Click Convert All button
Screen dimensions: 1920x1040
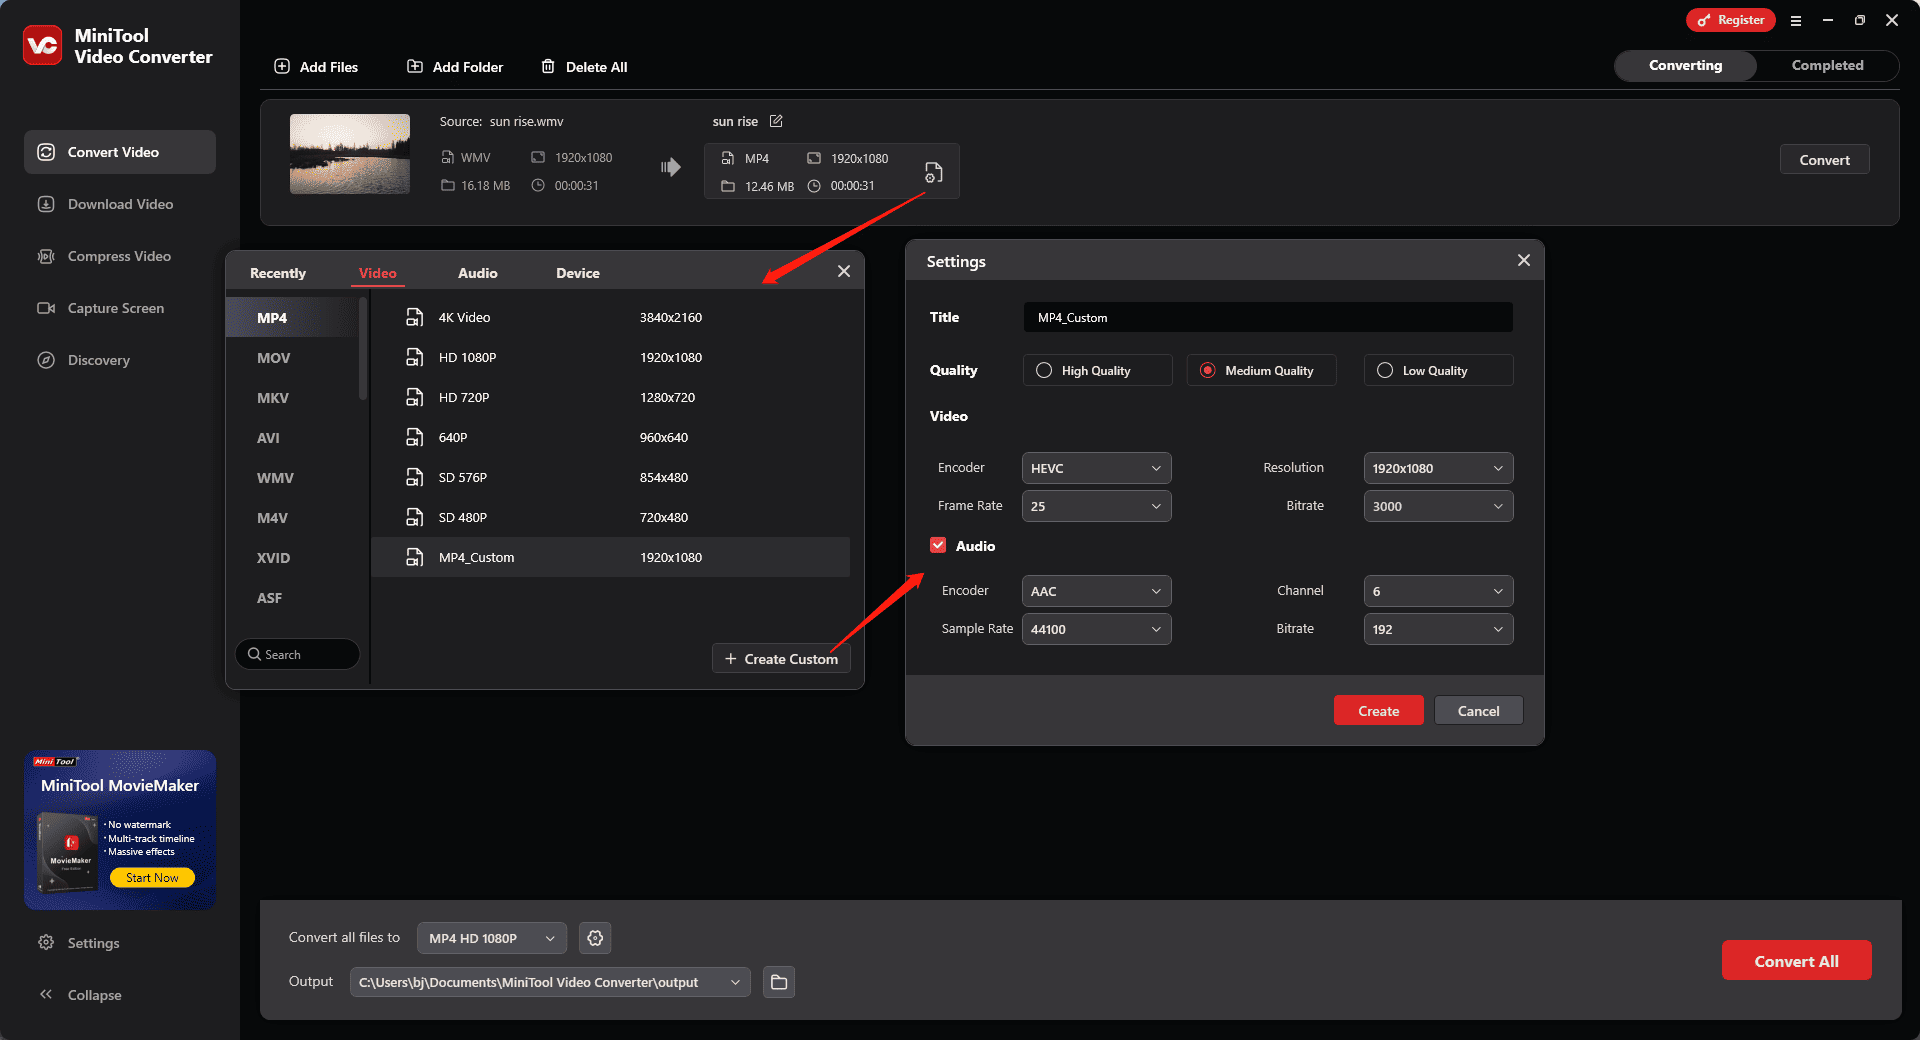pyautogui.click(x=1796, y=960)
